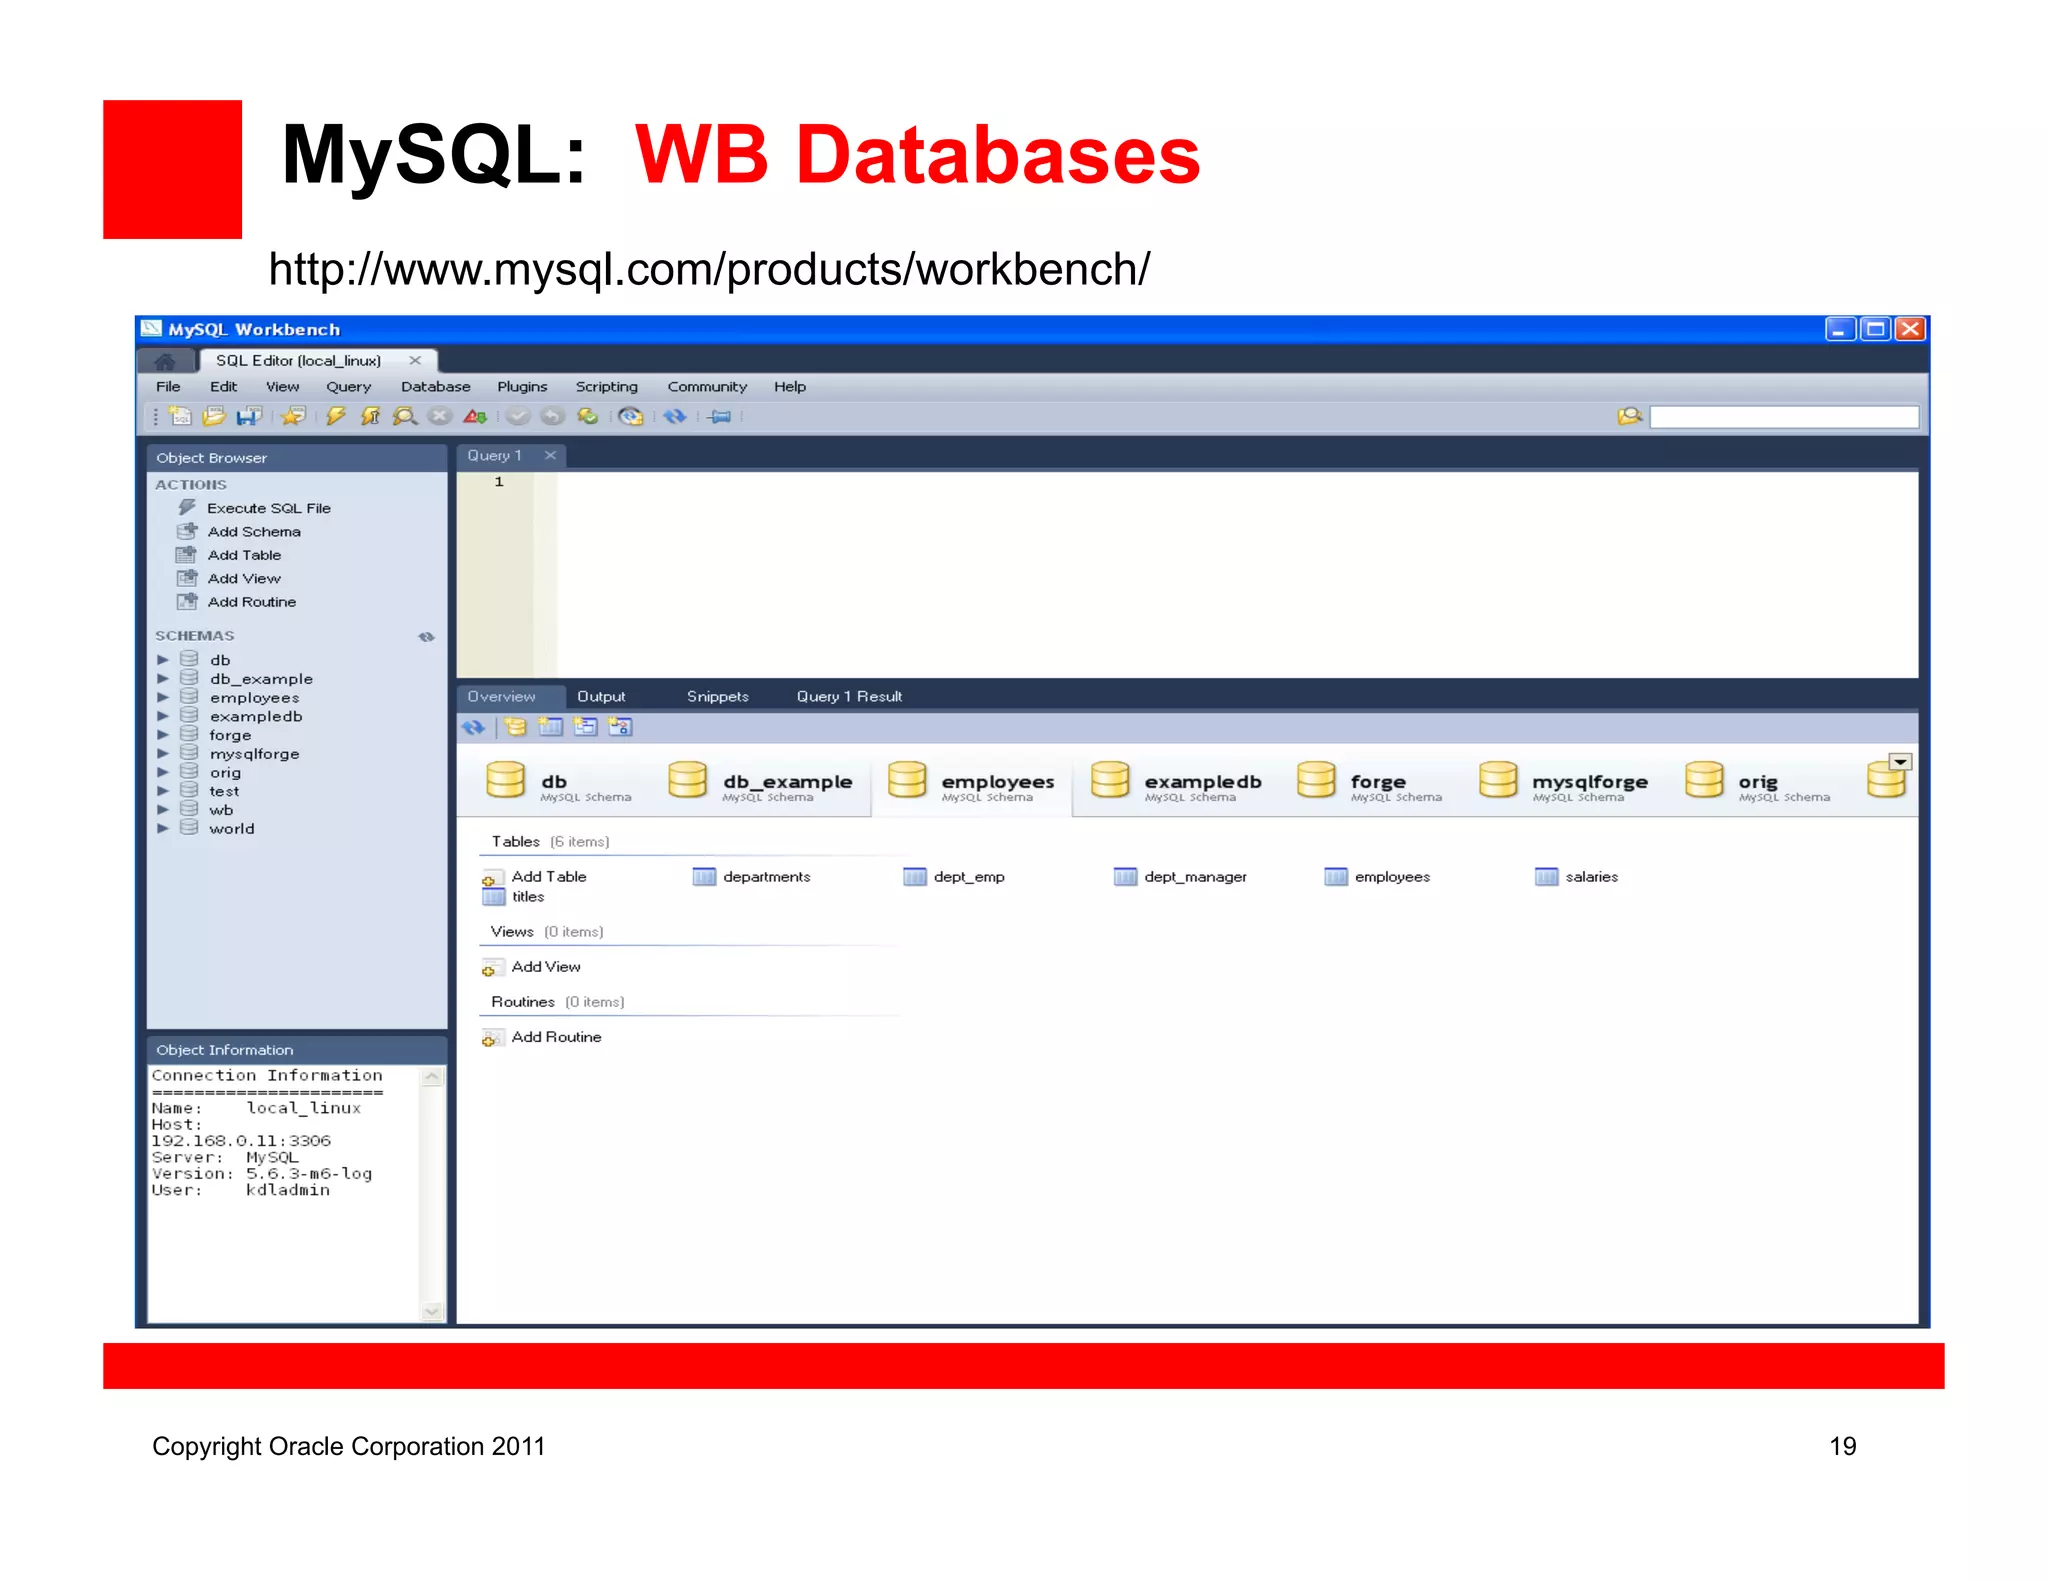This screenshot has height=1582, width=2048.
Task: Switch to Query 1 Result tab
Action: 849,697
